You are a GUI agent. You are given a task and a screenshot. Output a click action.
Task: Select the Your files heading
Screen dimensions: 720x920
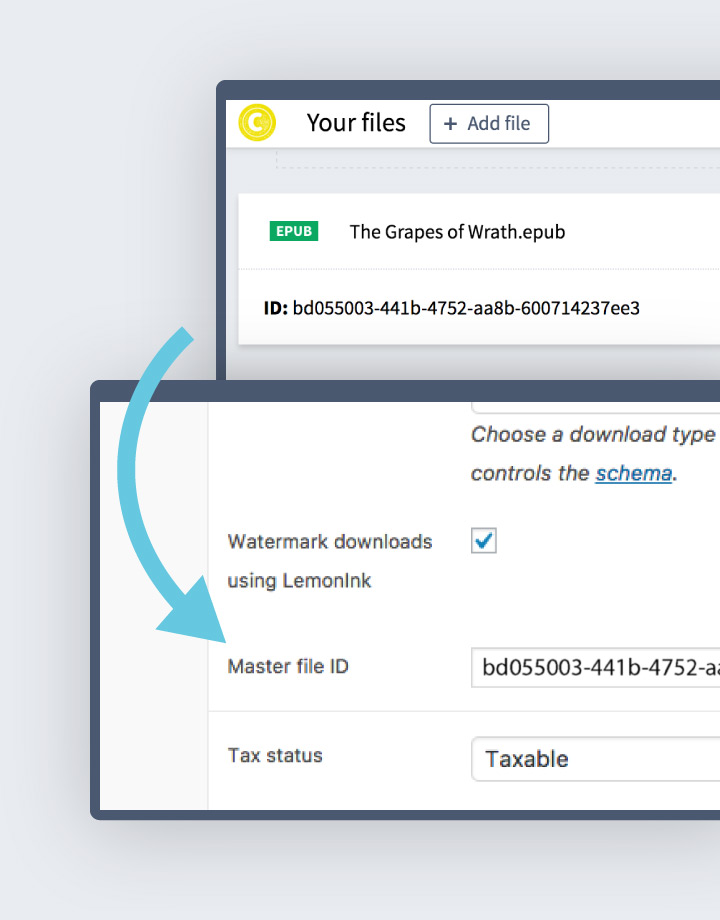click(356, 123)
